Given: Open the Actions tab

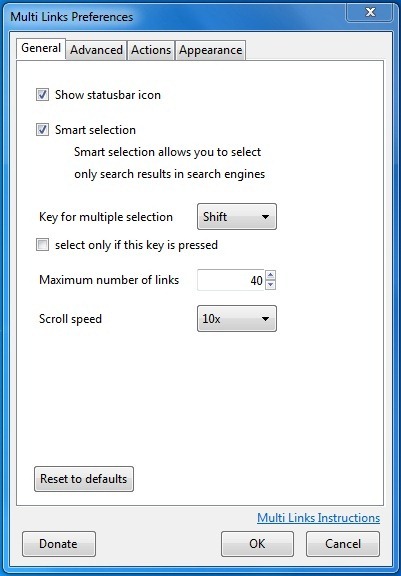Looking at the screenshot, I should (151, 50).
